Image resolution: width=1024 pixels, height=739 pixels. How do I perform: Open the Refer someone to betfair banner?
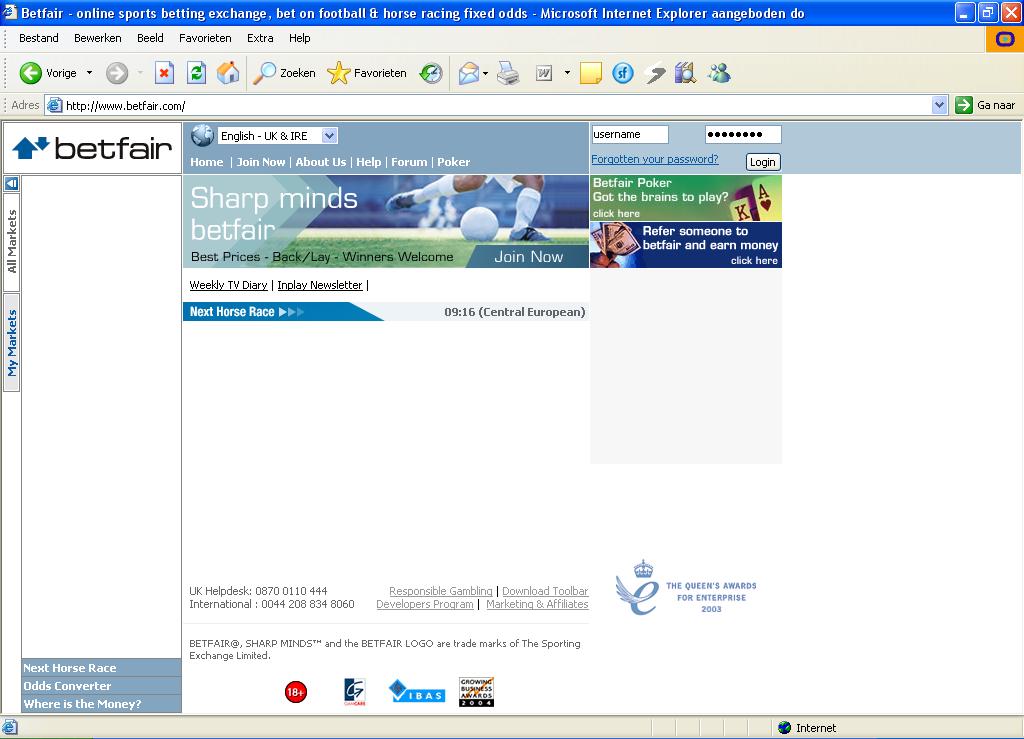pyautogui.click(x=686, y=245)
